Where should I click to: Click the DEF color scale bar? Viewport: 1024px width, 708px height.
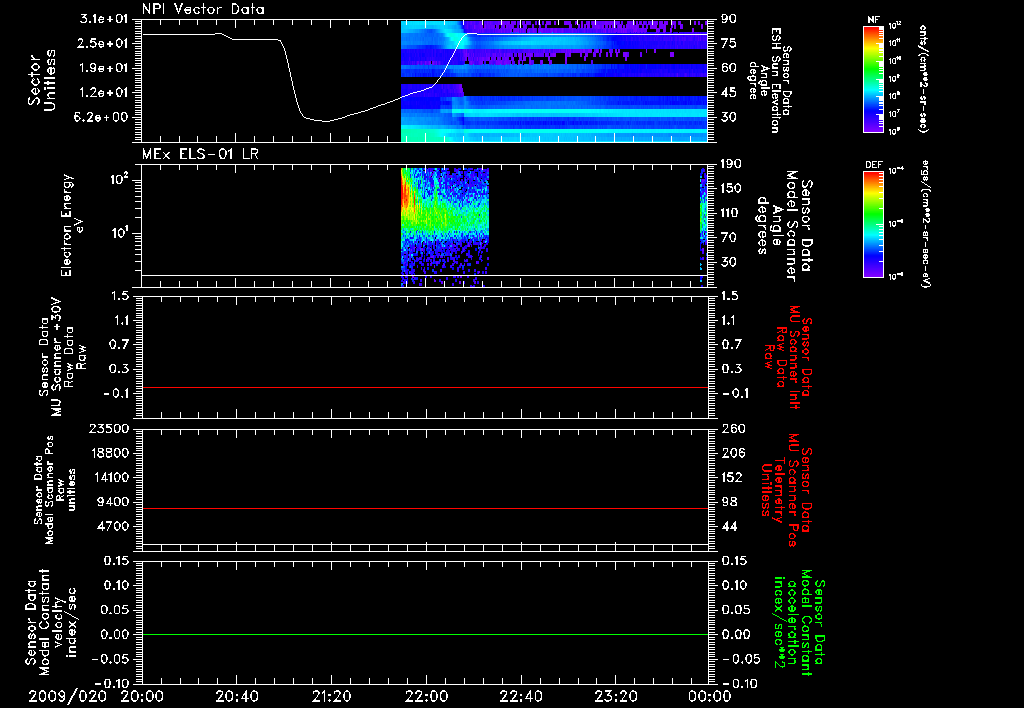coord(873,224)
